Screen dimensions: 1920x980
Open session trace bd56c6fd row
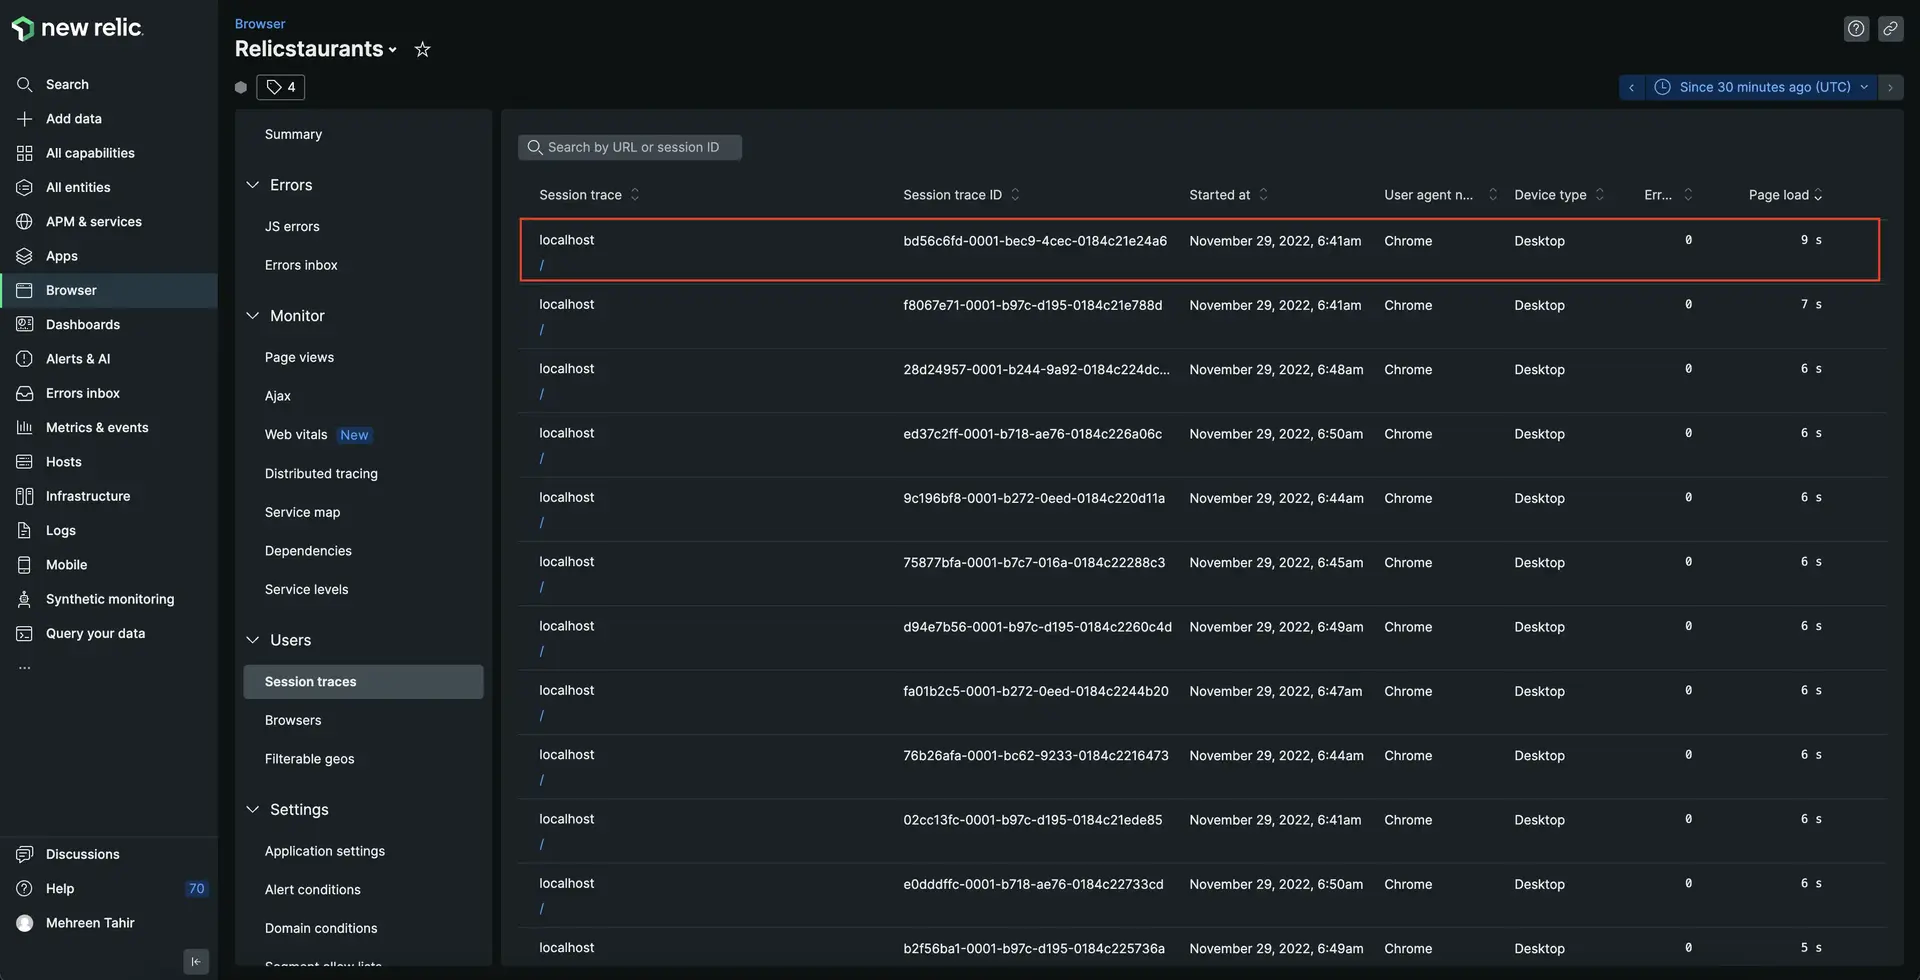[x=1200, y=250]
